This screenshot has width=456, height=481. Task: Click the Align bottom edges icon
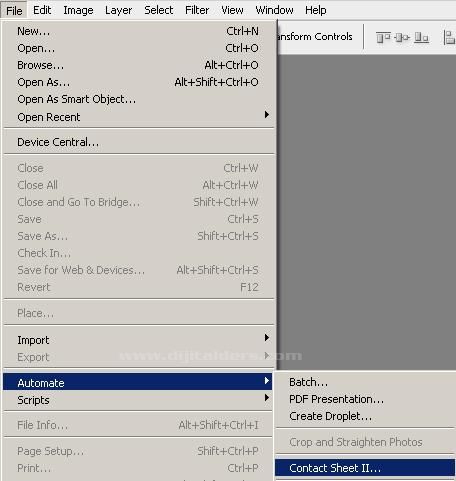pyautogui.click(x=421, y=37)
